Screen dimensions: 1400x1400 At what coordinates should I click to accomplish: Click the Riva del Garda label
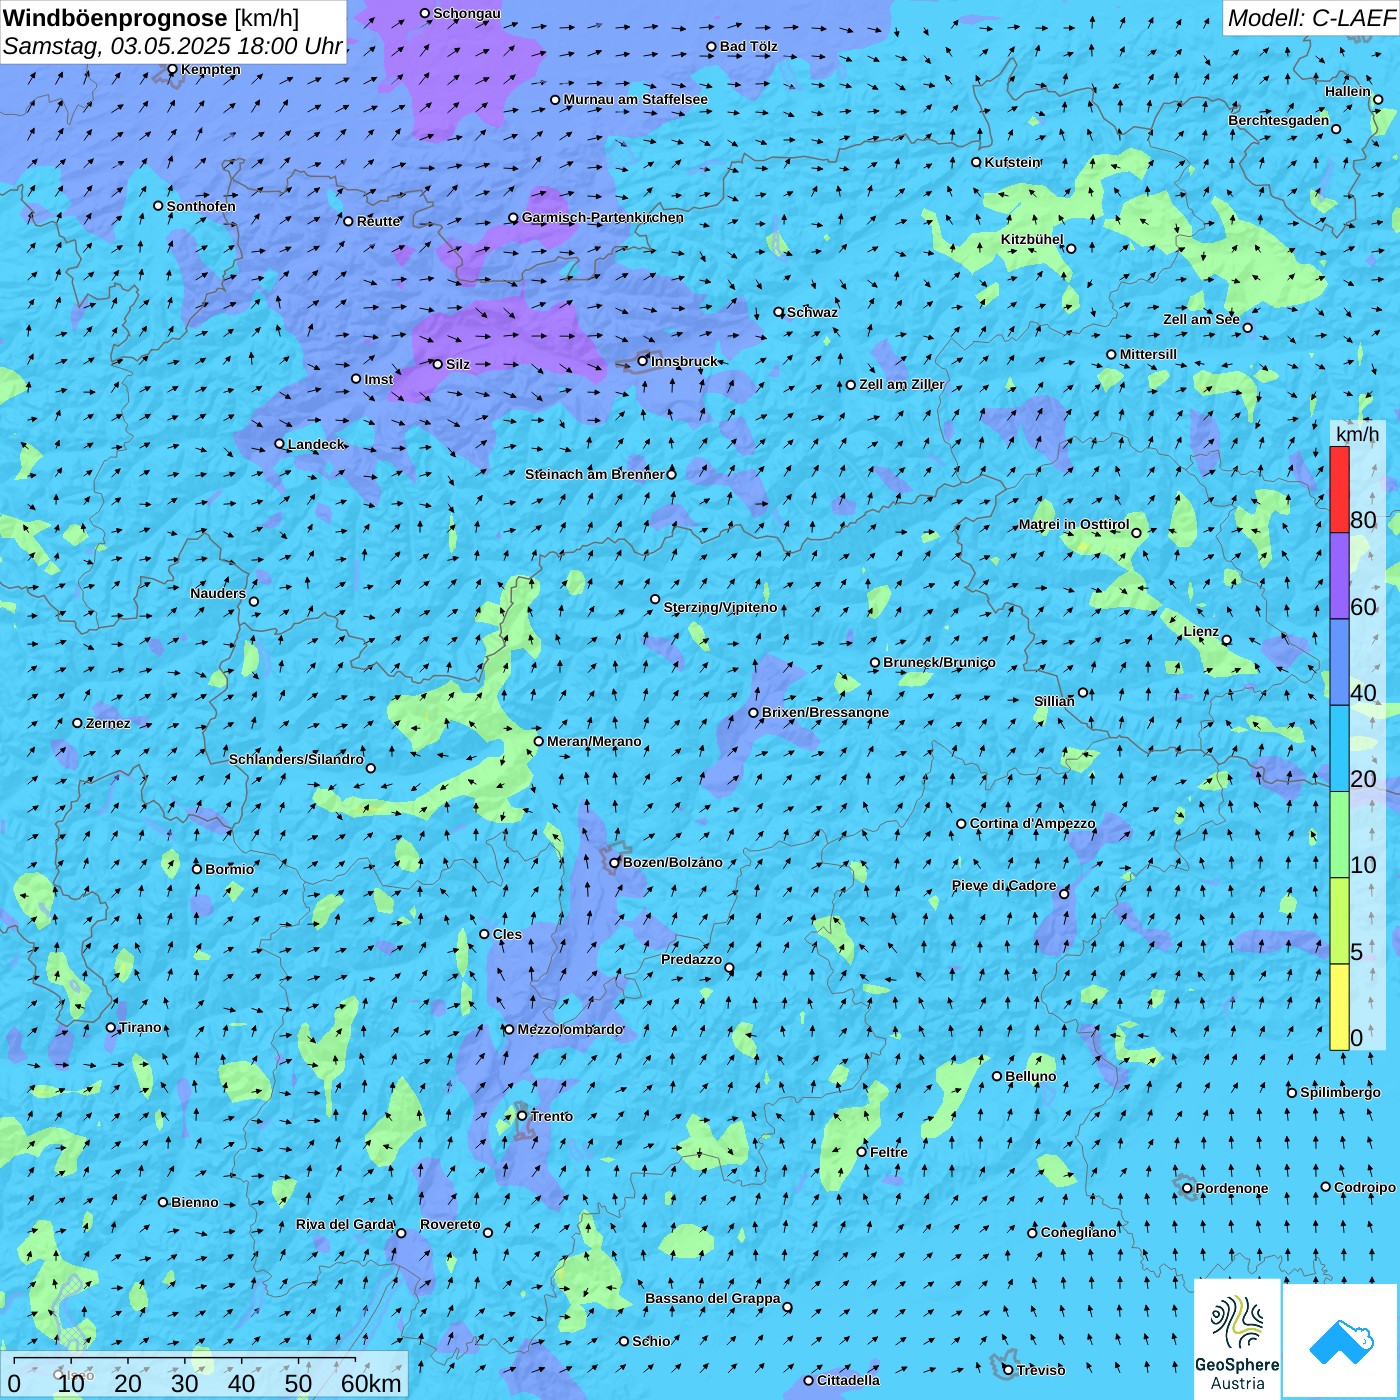pyautogui.click(x=345, y=1224)
